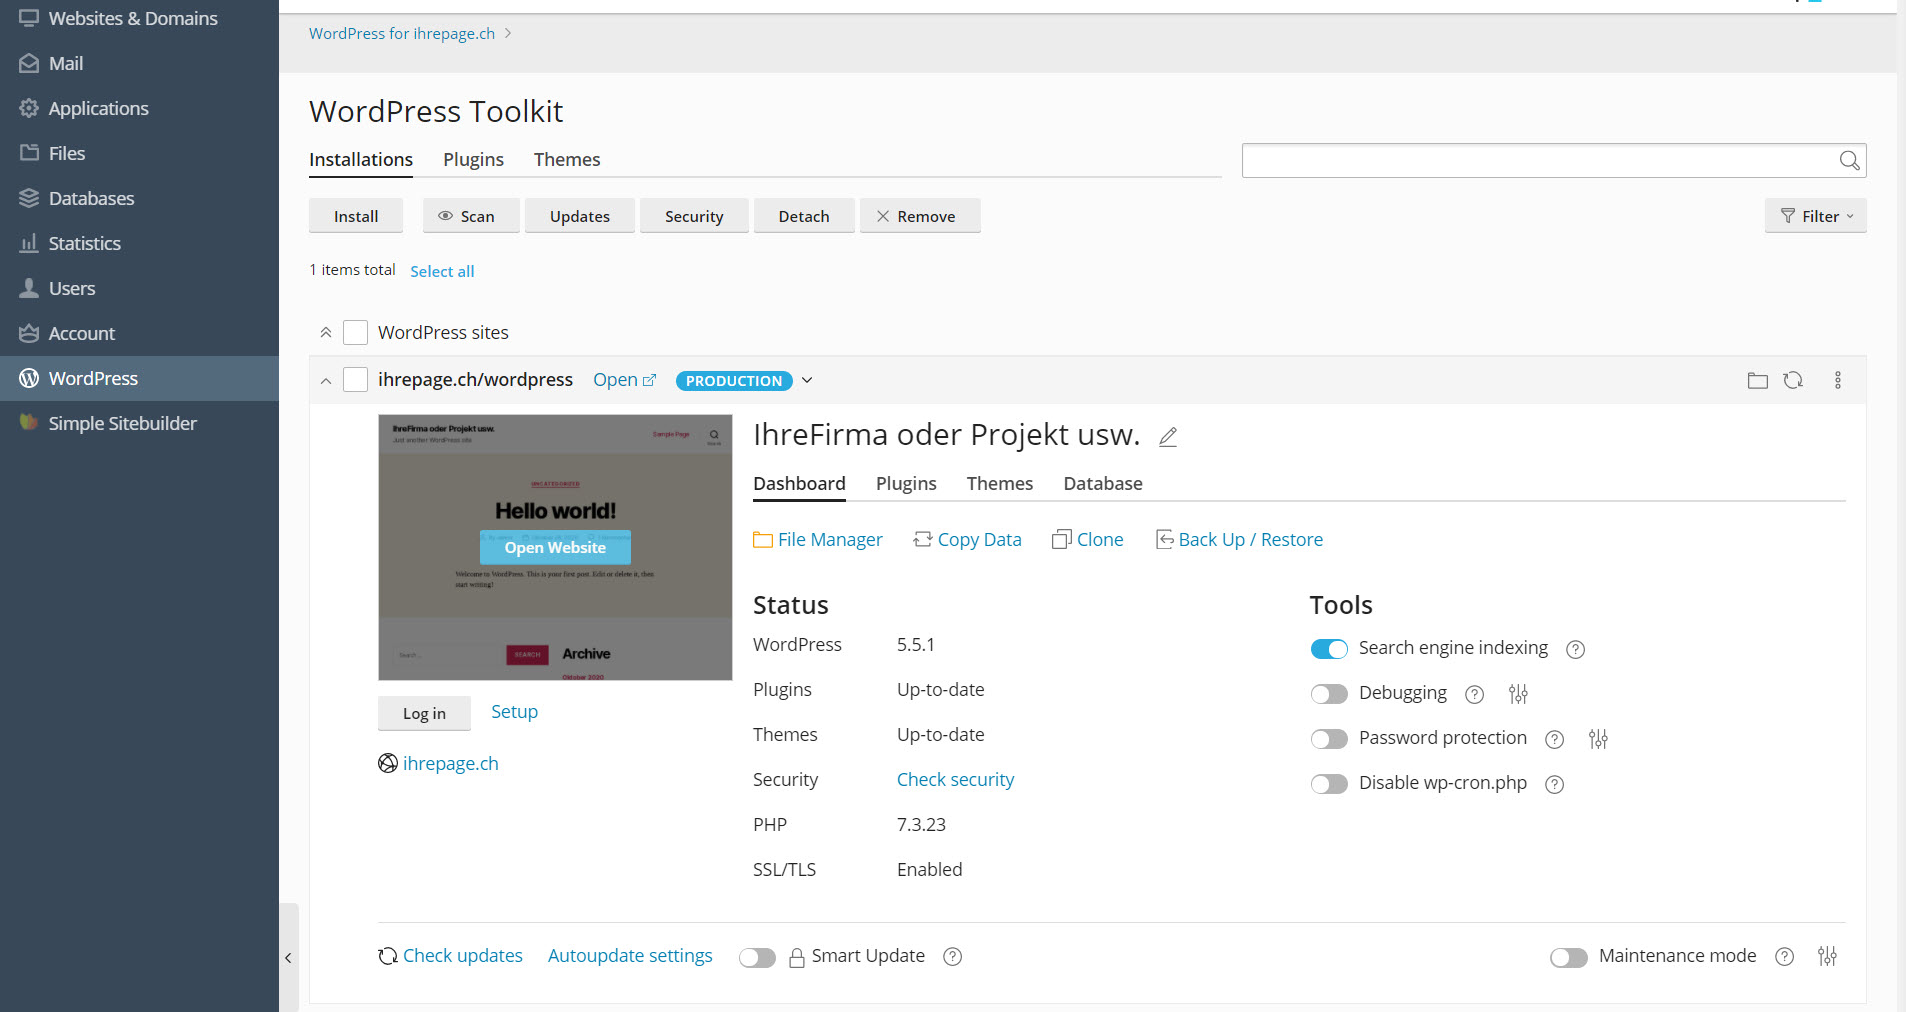The width and height of the screenshot is (1906, 1012).
Task: Click the Log in button
Action: 424,712
